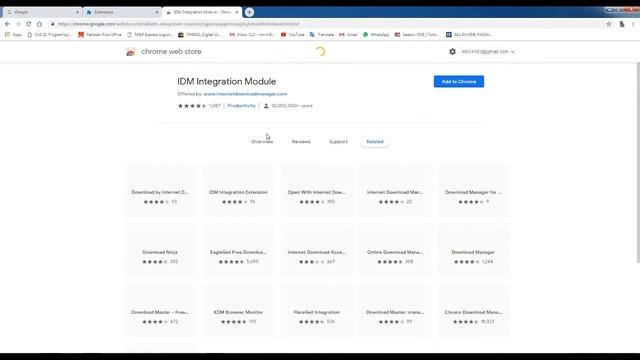Close the Google tab
This screenshot has height=360, width=640.
(x=78, y=12)
